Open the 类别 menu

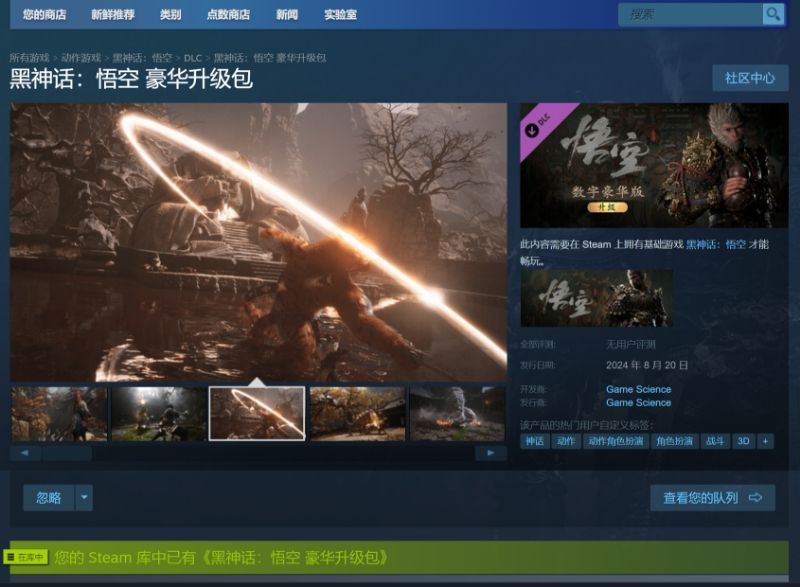[x=170, y=15]
